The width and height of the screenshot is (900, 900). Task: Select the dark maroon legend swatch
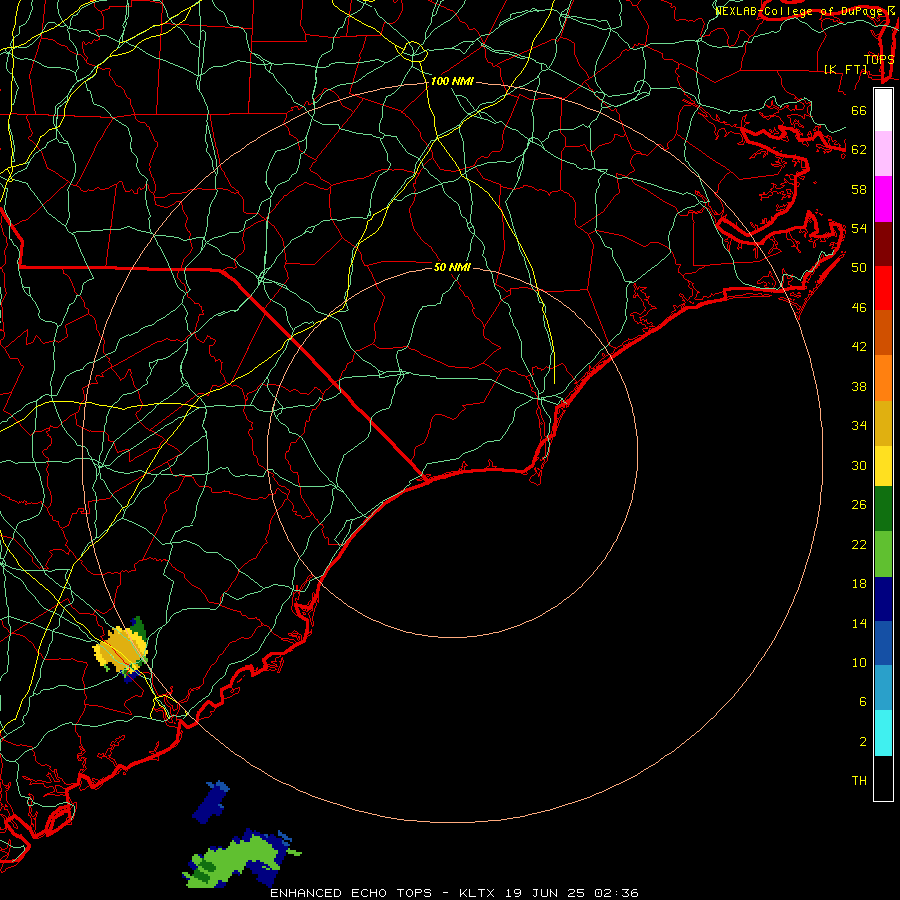point(883,244)
